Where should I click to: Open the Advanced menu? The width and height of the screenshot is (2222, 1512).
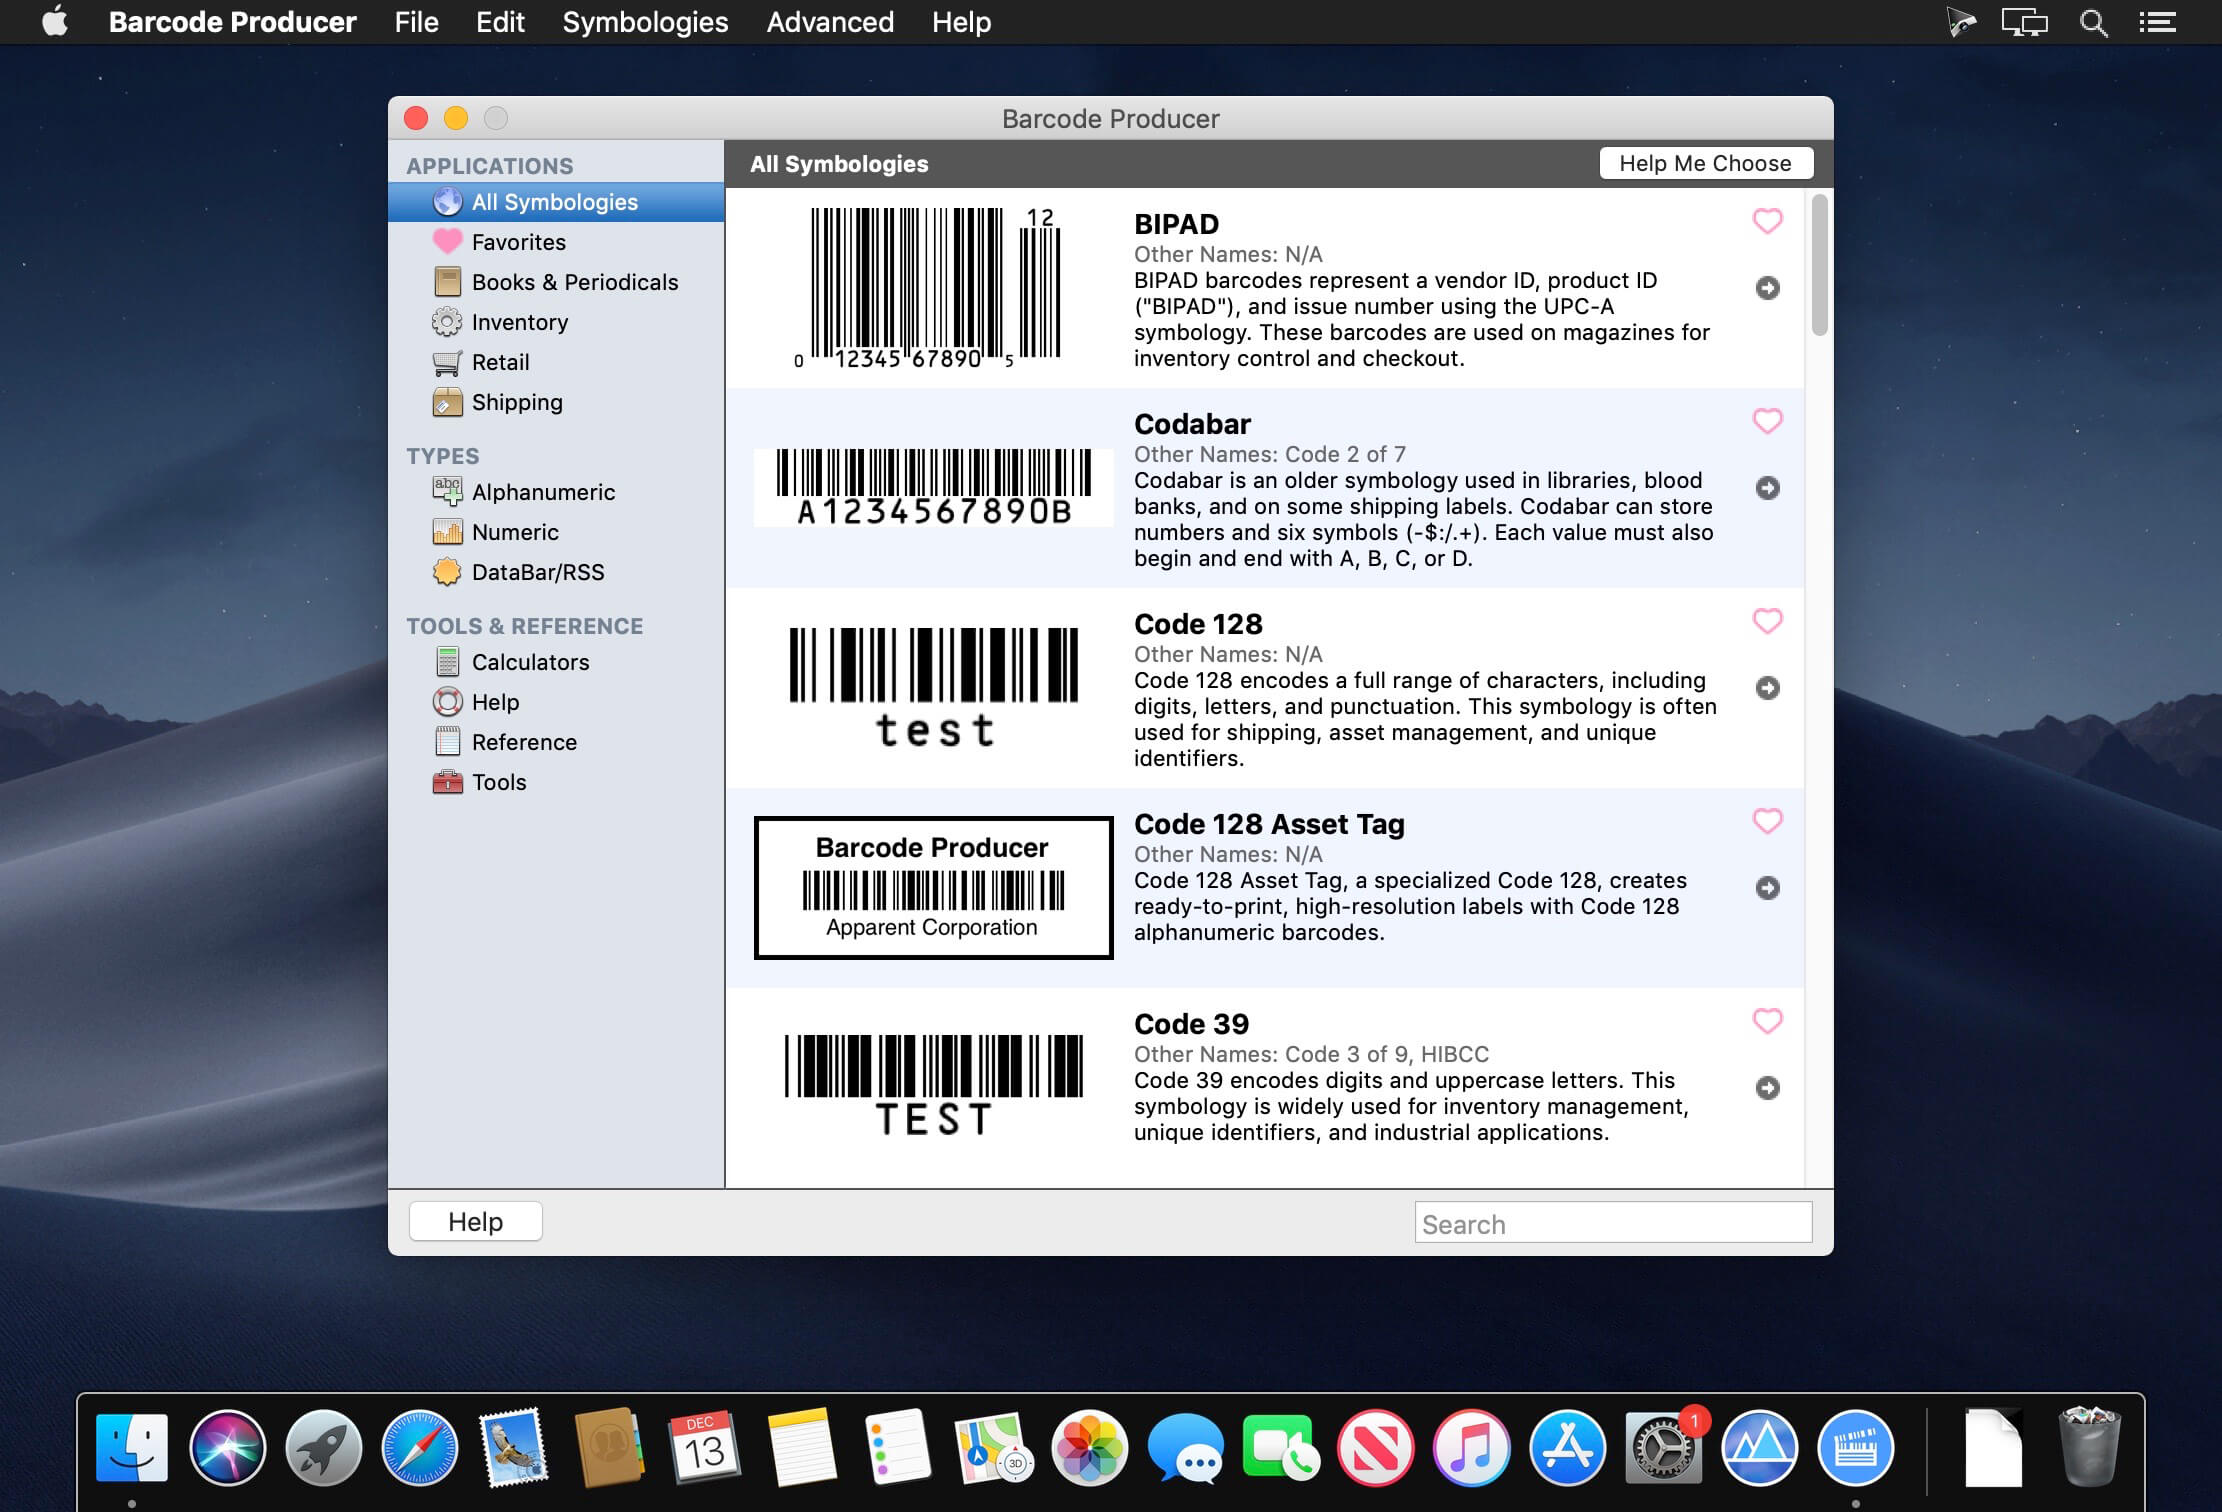pos(830,22)
